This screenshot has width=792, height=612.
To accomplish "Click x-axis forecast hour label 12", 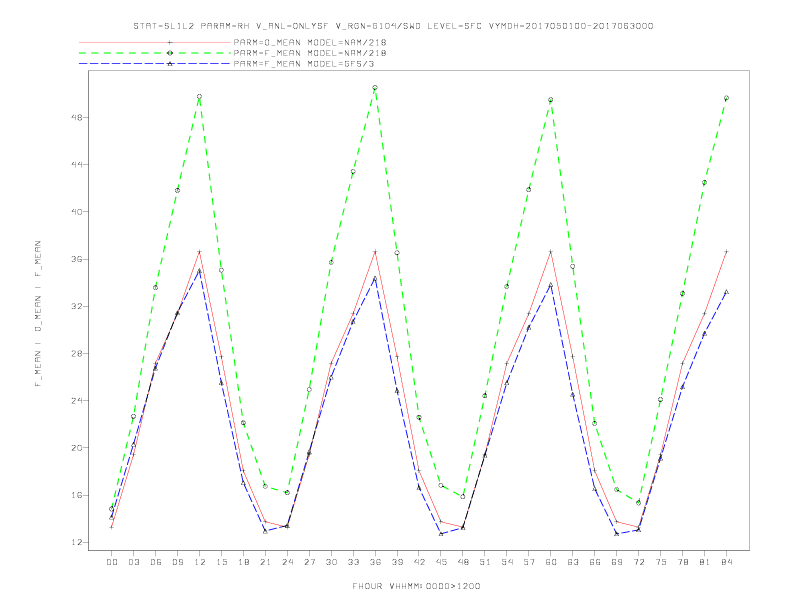I will 200,562.
